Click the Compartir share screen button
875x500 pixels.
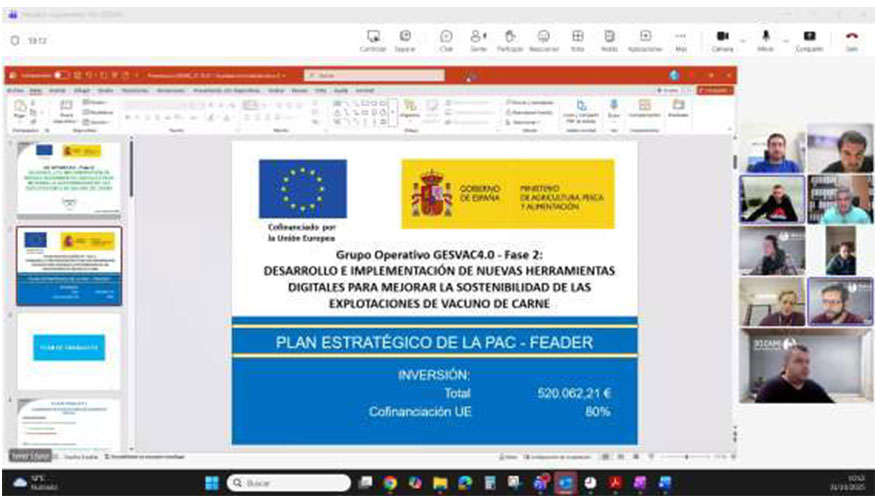coord(809,41)
